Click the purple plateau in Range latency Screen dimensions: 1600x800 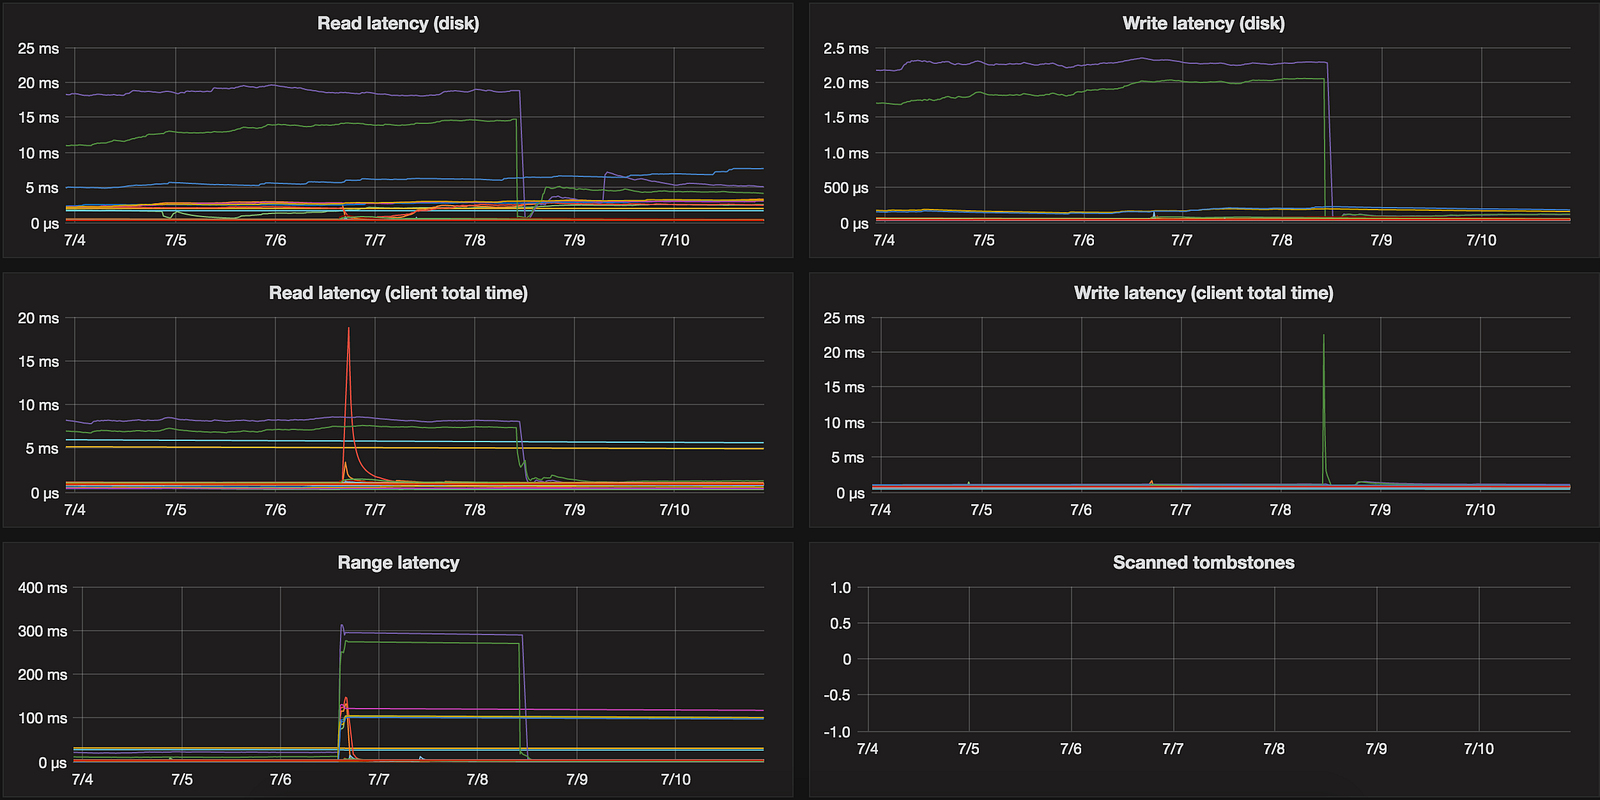(430, 633)
